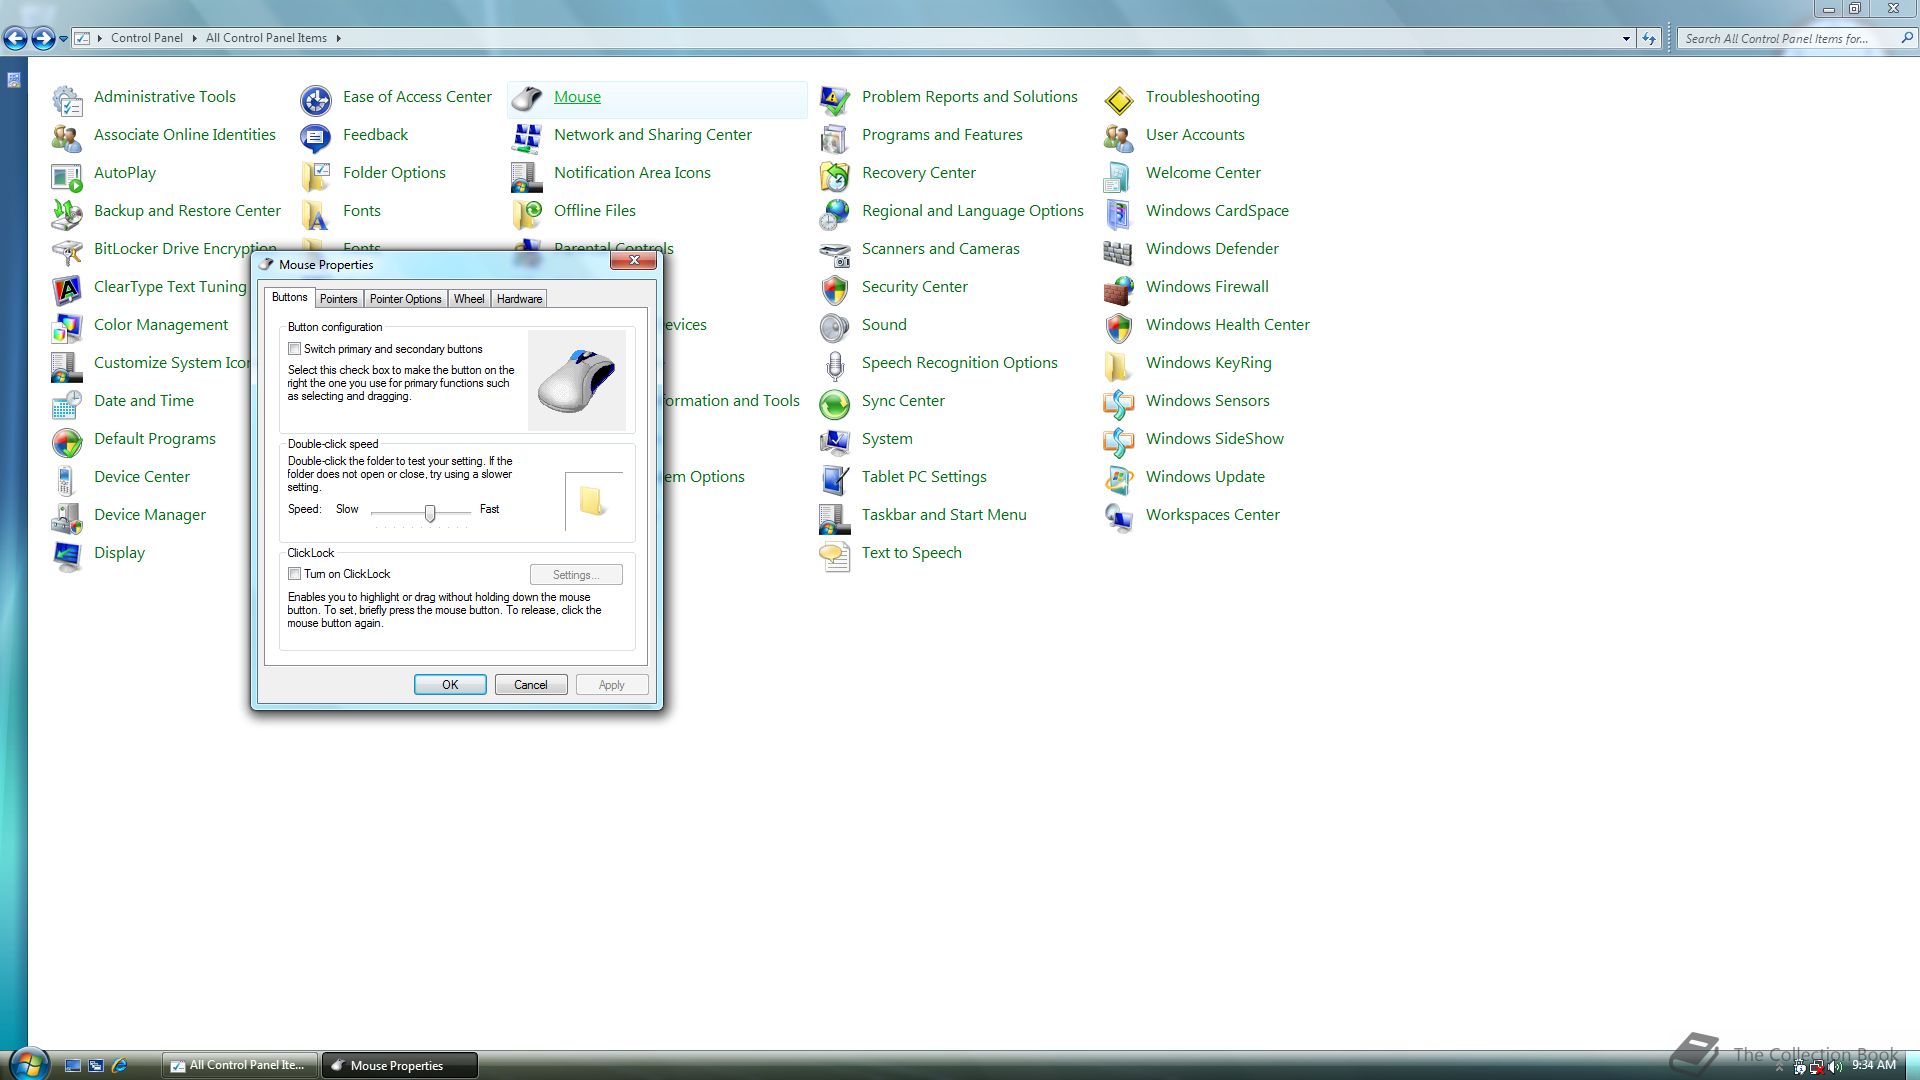Click the Start orb on taskbar

tap(28, 1064)
